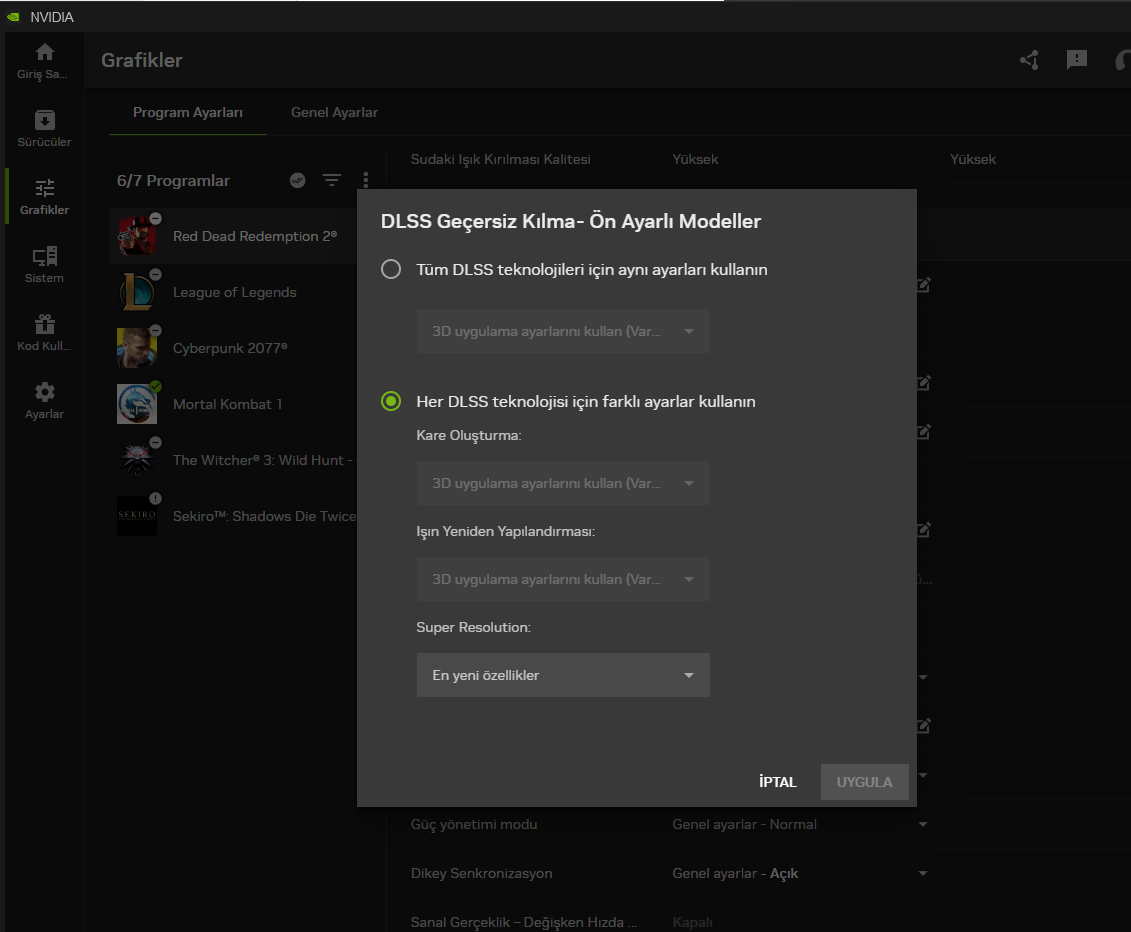This screenshot has width=1131, height=932.
Task: Open the Giriş Sayfası home icon
Action: (44, 53)
